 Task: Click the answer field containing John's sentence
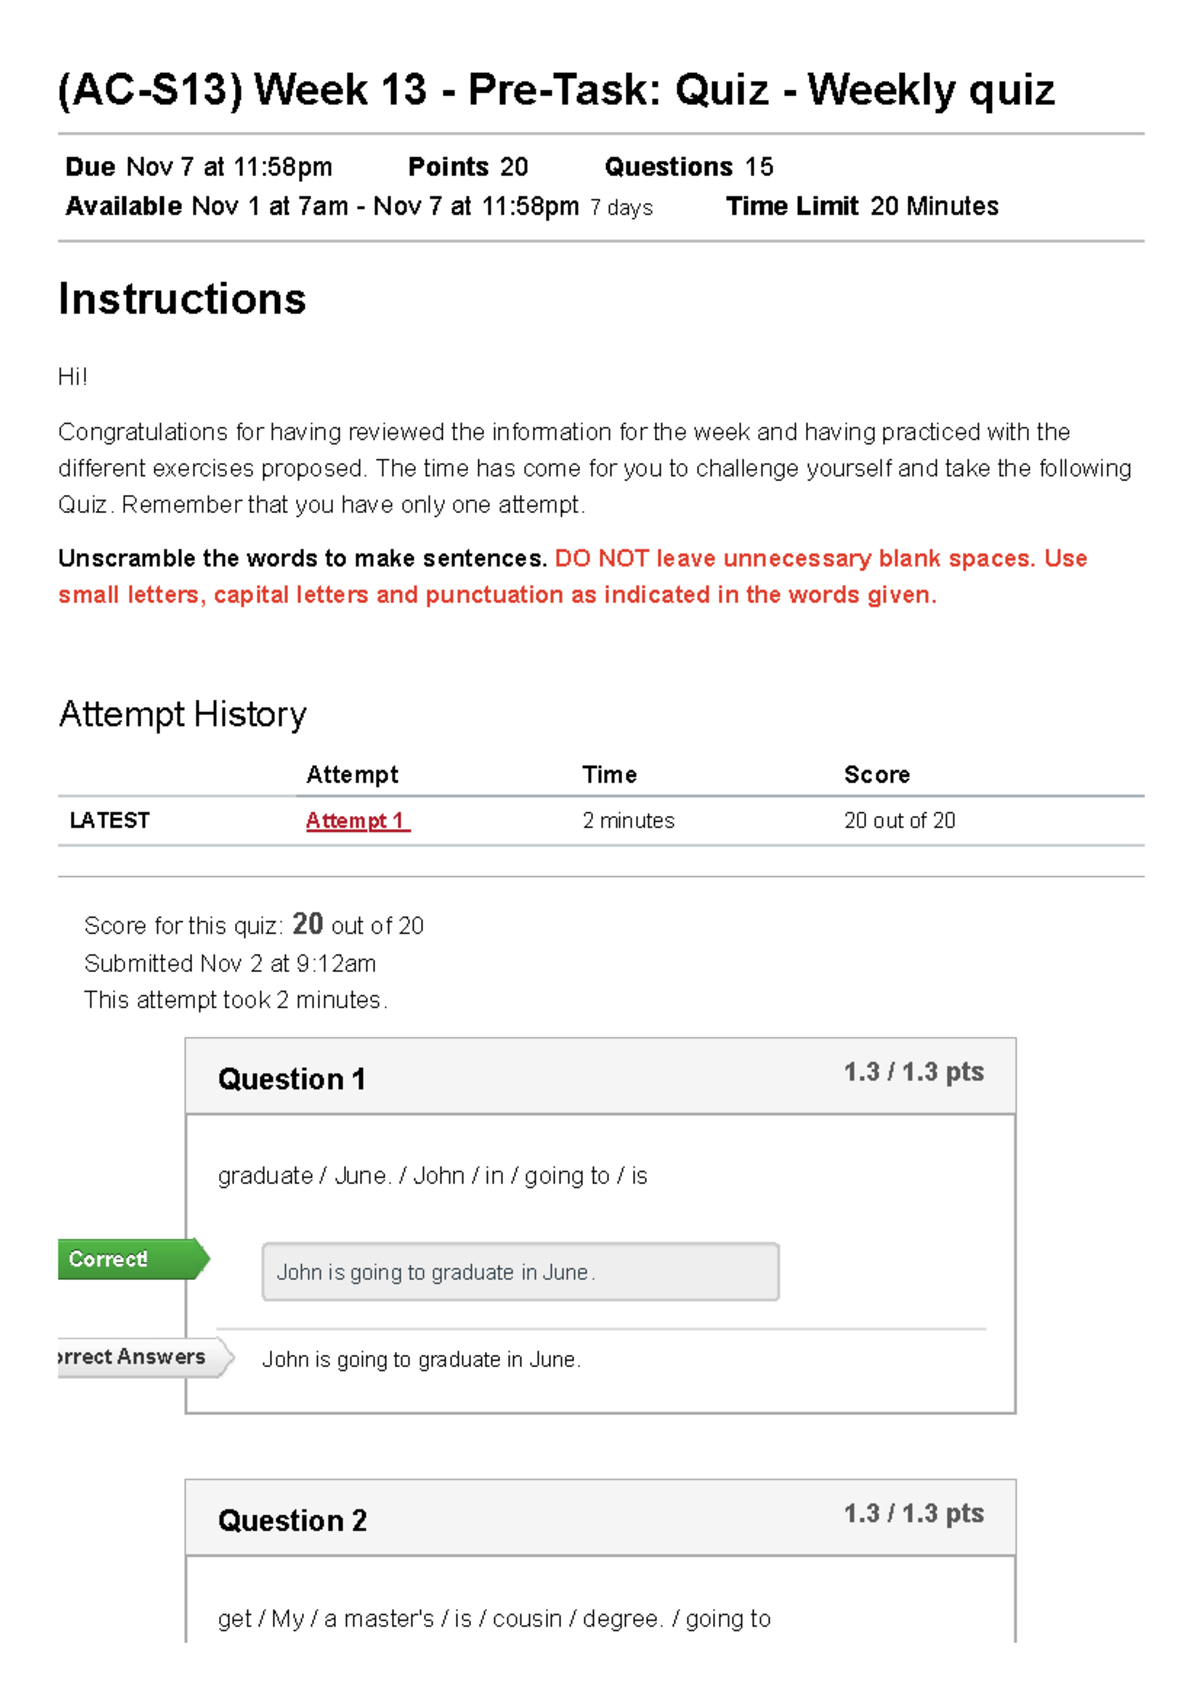(520, 1272)
